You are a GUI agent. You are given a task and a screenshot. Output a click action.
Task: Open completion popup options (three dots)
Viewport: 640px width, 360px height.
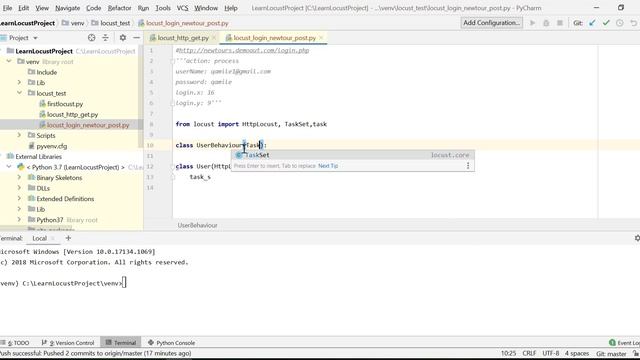[x=468, y=166]
